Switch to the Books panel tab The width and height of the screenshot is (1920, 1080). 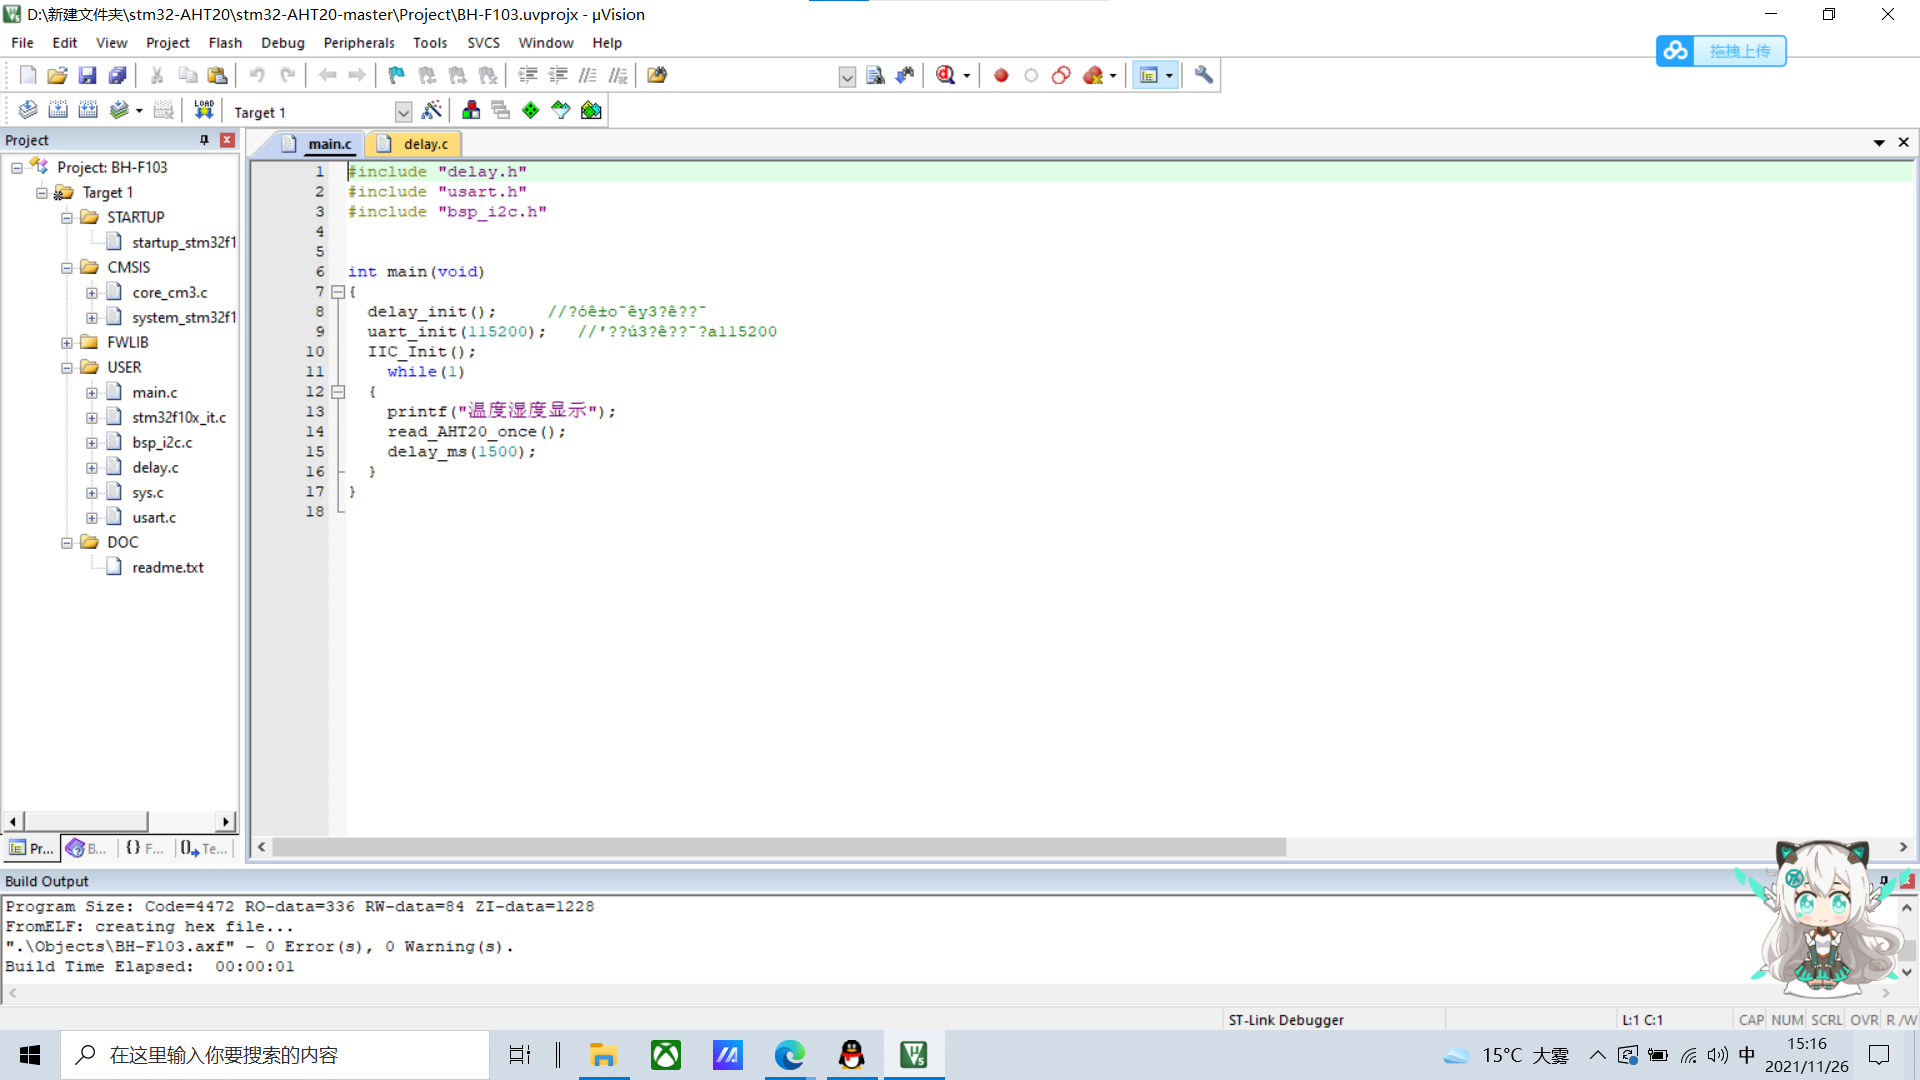click(87, 848)
